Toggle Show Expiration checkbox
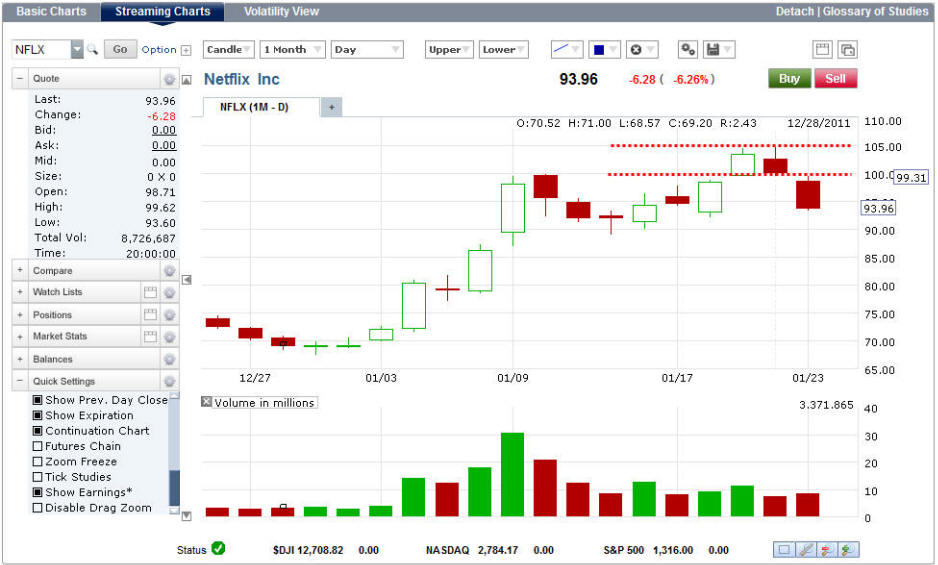The height and width of the screenshot is (565, 938). pos(38,415)
